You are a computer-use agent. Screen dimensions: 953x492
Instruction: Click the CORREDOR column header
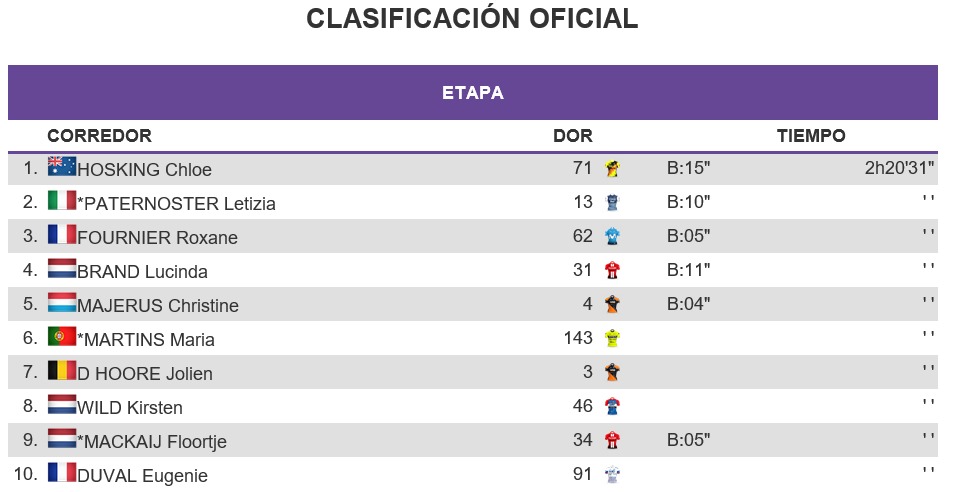pos(100,135)
